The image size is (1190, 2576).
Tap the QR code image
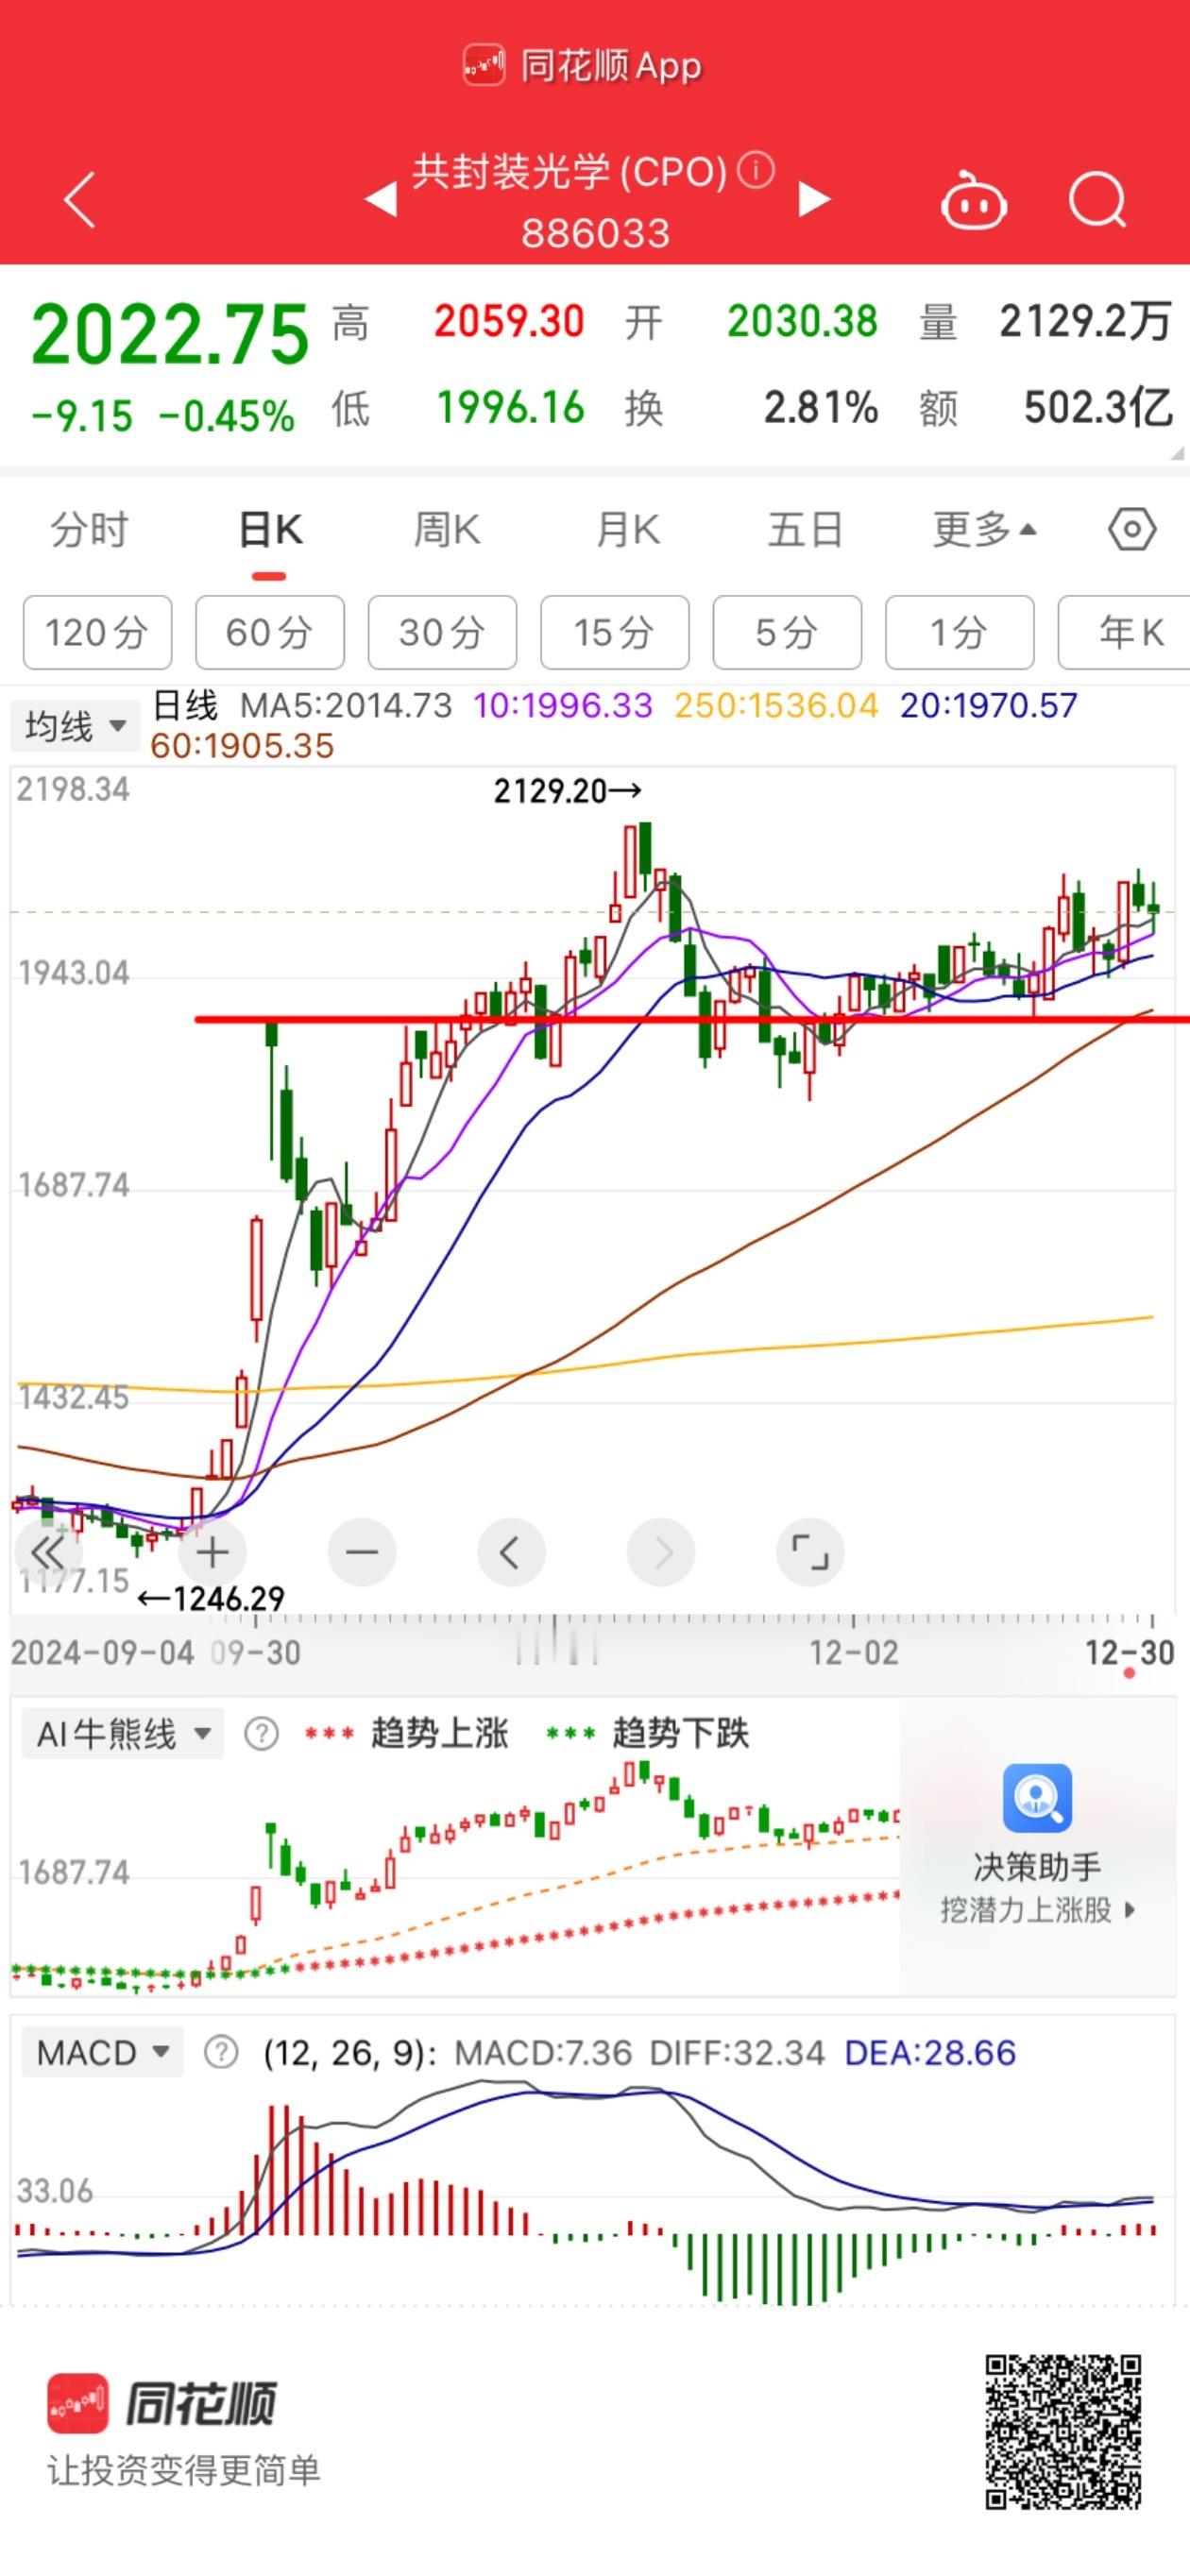pos(1063,2432)
